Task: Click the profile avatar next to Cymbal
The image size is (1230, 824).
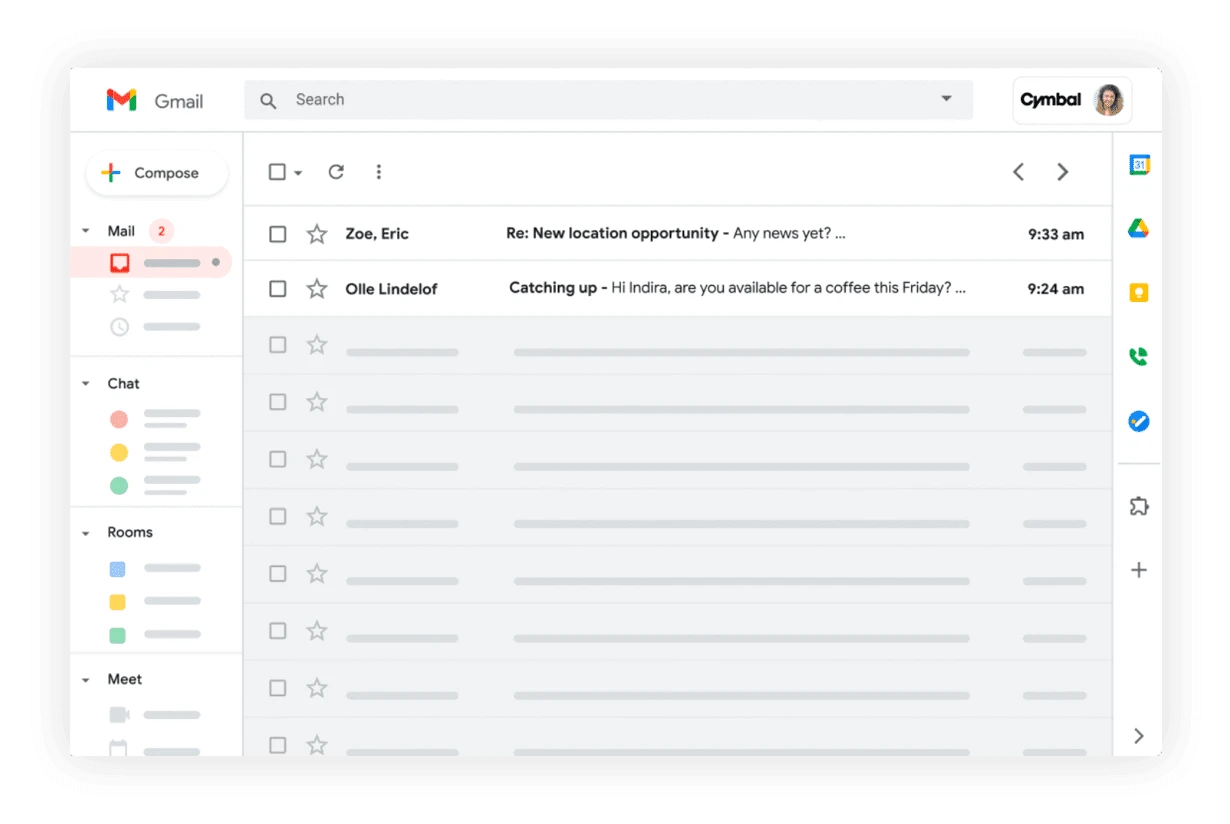Action: coord(1108,100)
